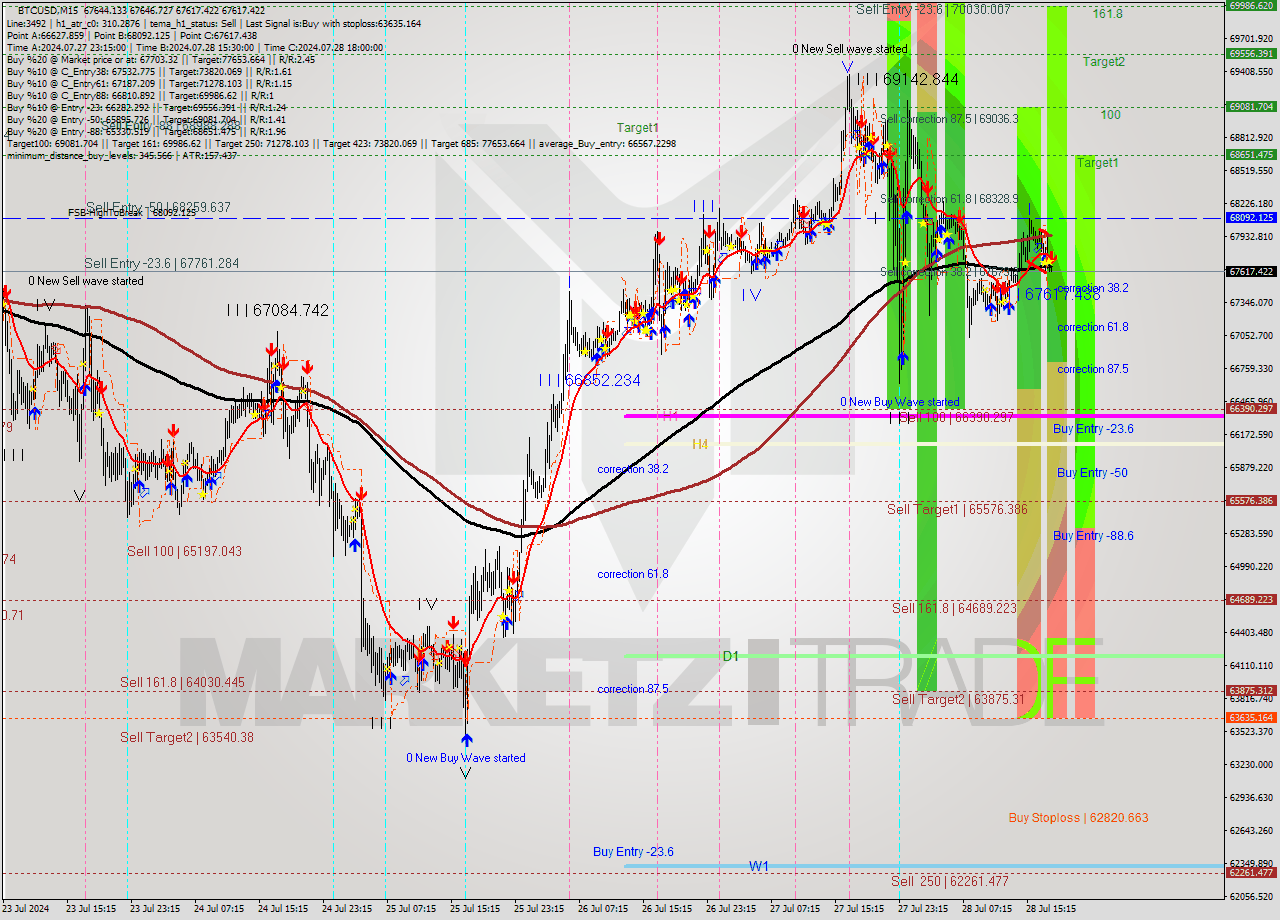1280x920 pixels.
Task: Click the 63875.312 price axis tag
Action: point(1251,690)
